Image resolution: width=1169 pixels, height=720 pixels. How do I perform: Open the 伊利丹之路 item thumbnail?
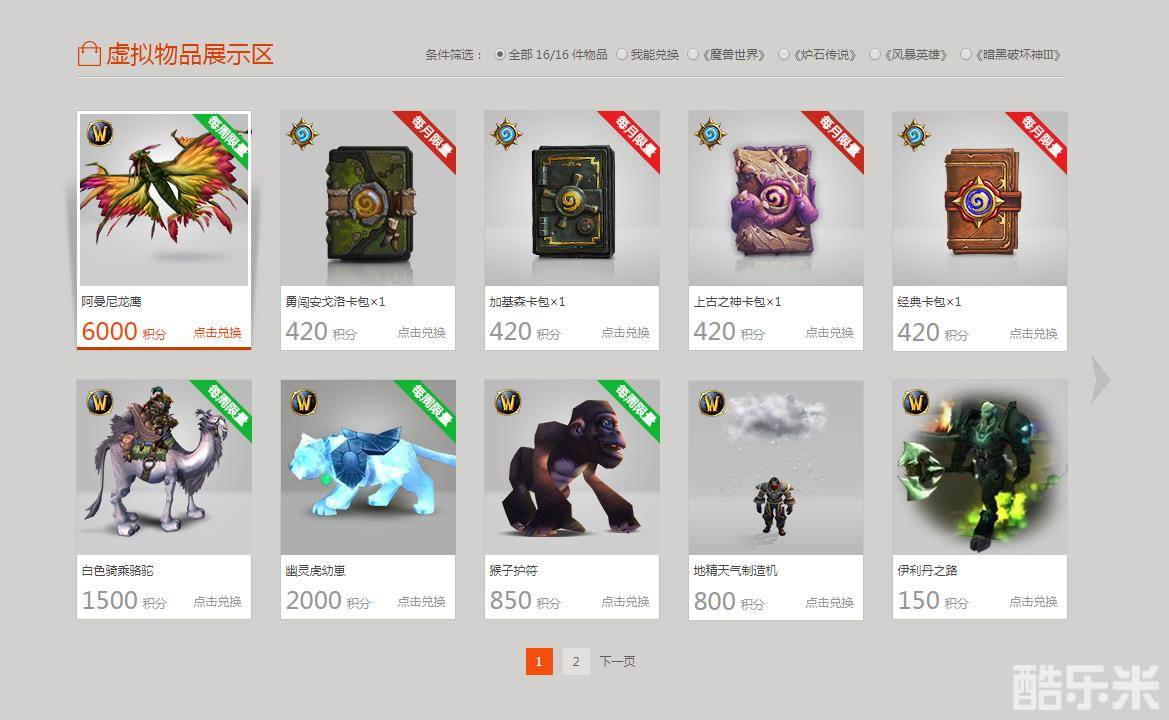[980, 467]
